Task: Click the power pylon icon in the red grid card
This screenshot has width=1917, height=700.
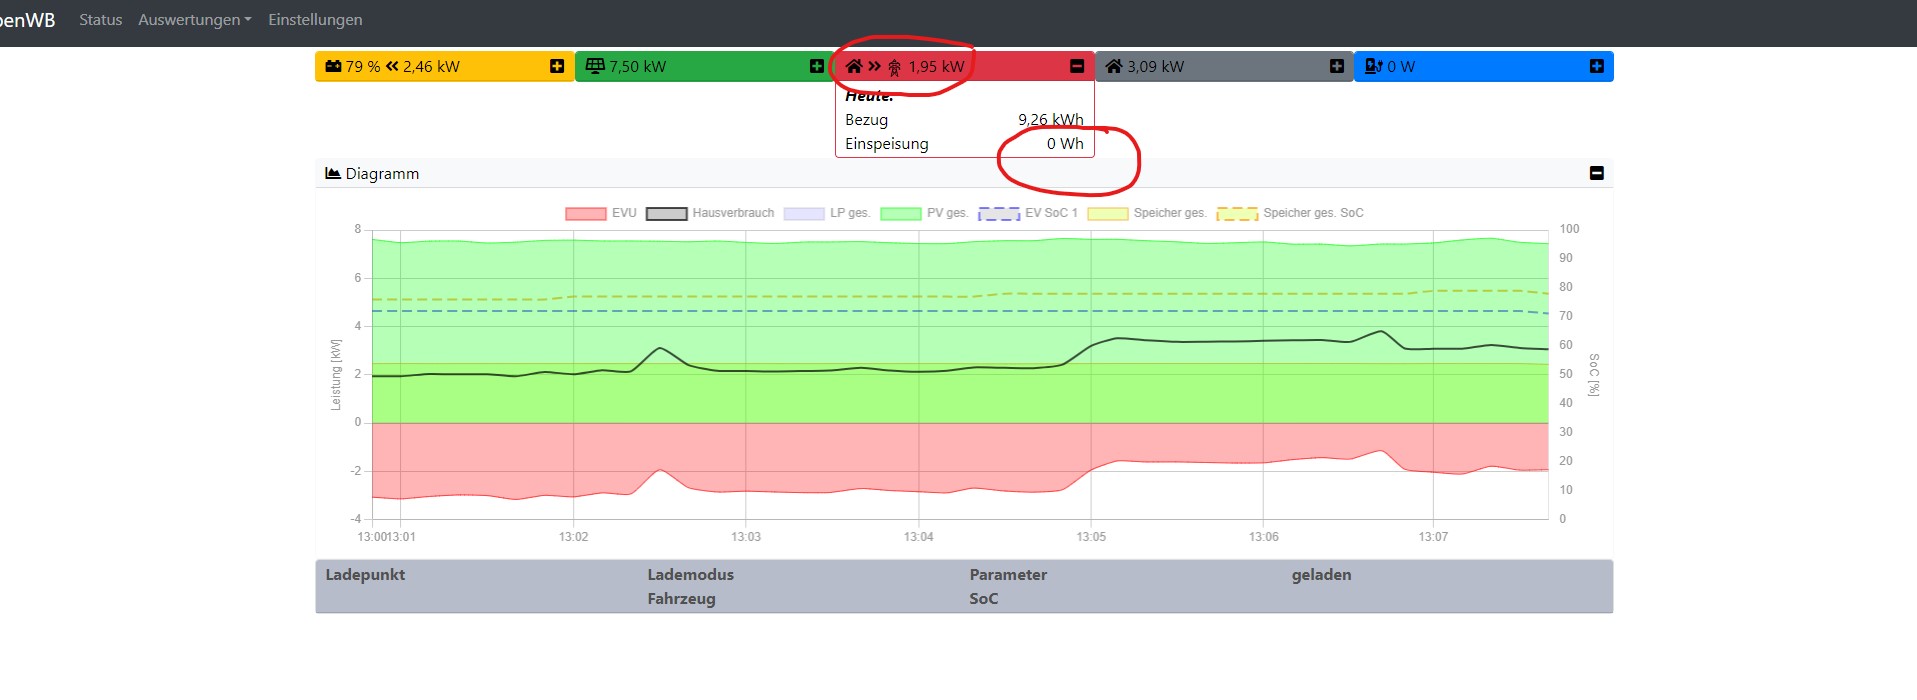Action: tap(894, 67)
